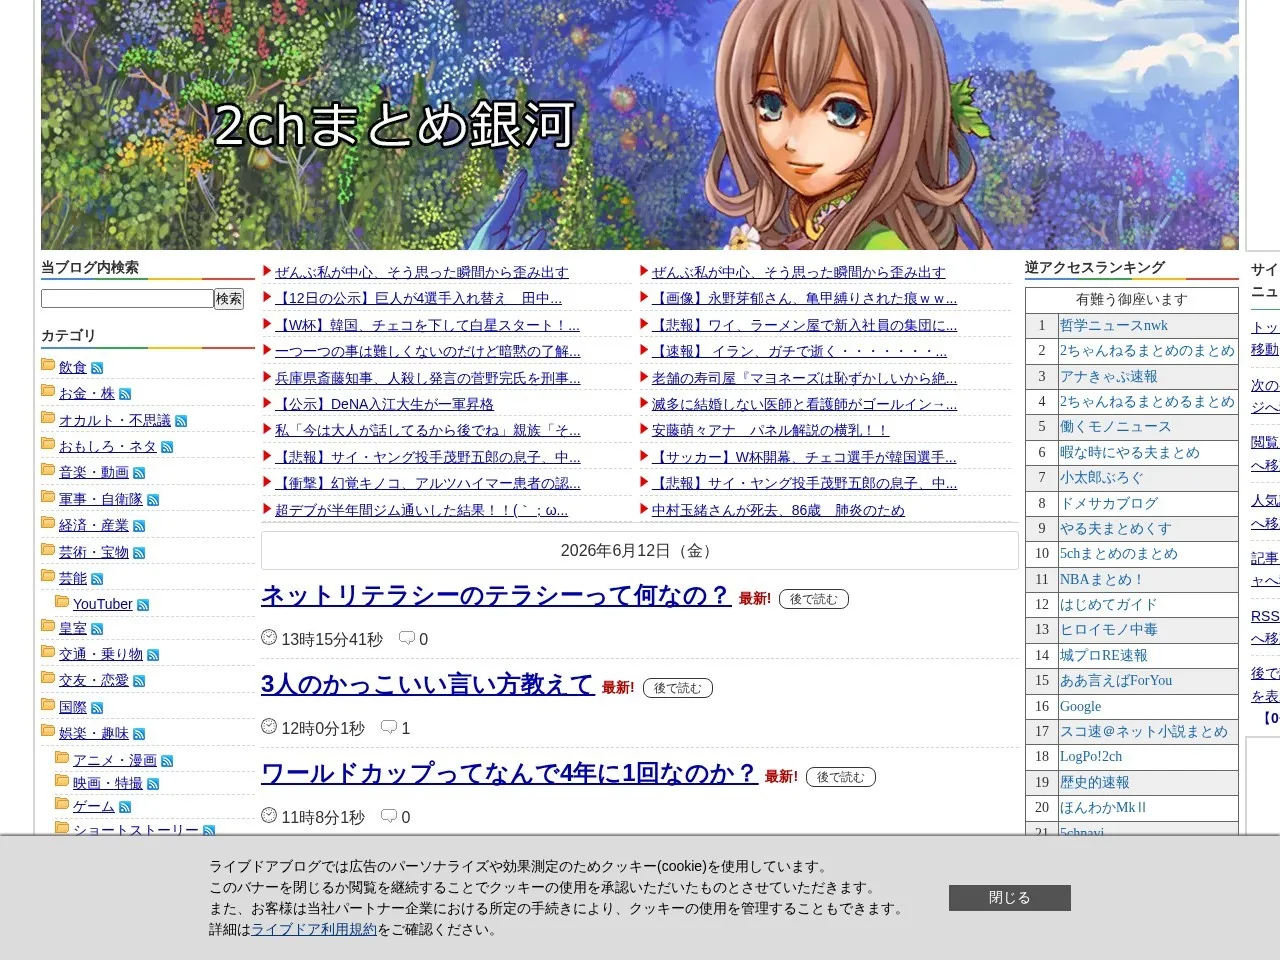Open RSS feed icon next to 交友・恋愛
Screen dimensions: 1280x960
(x=139, y=681)
